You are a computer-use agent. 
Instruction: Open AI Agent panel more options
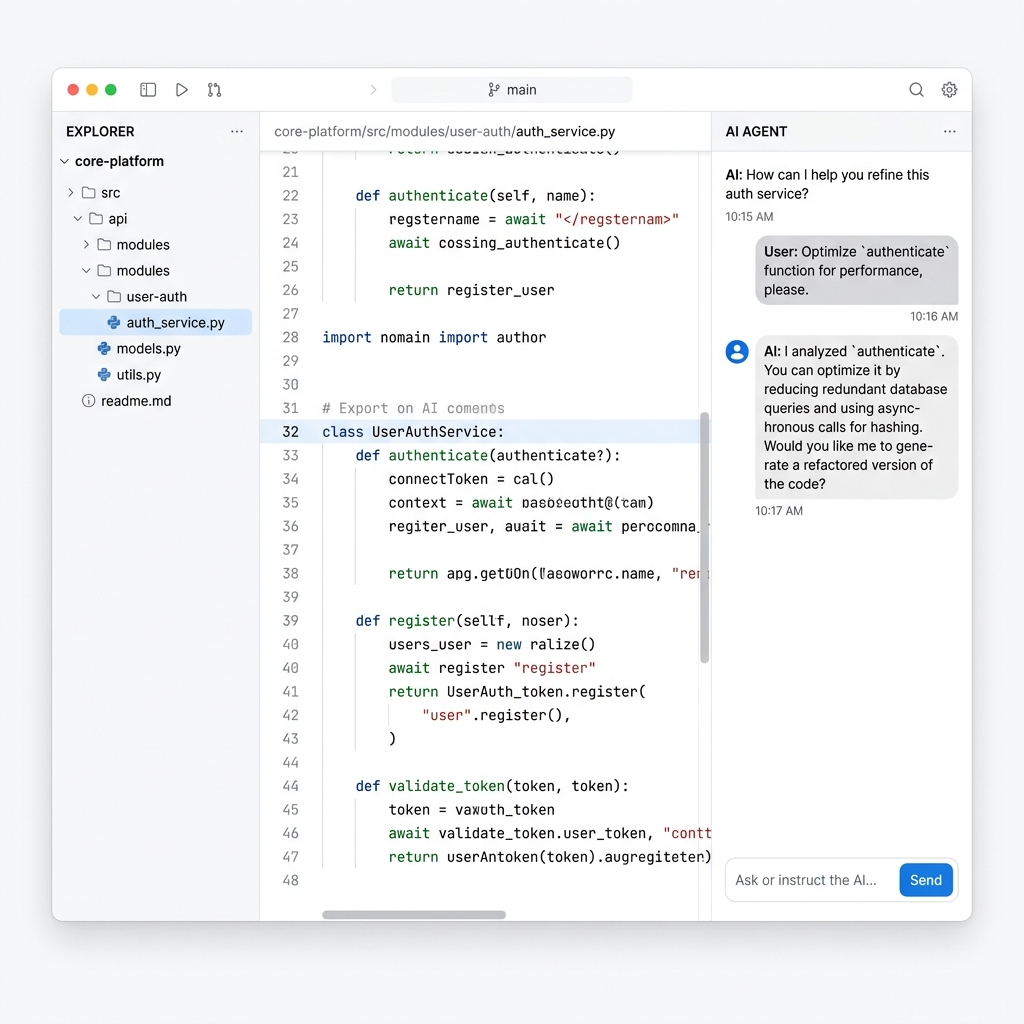[950, 131]
